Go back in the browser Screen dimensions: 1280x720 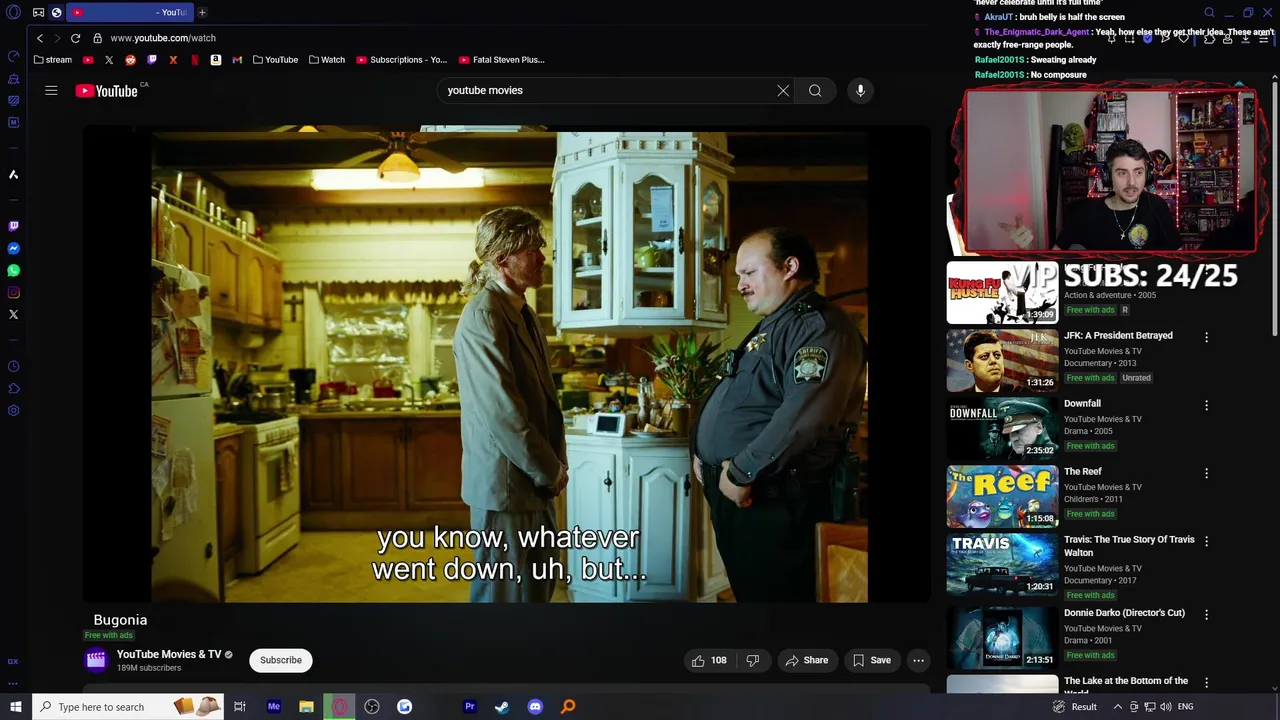40,38
